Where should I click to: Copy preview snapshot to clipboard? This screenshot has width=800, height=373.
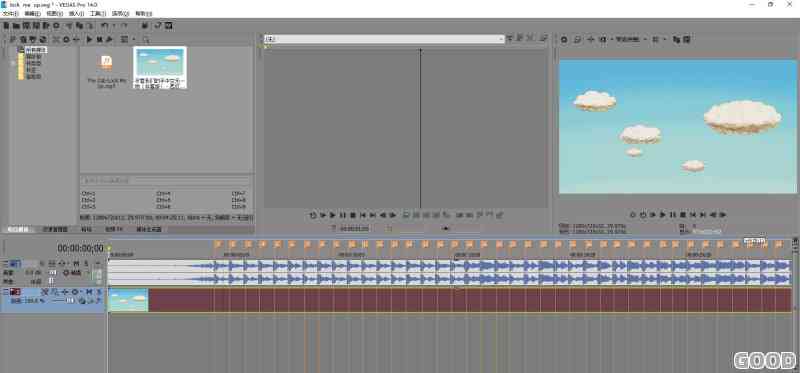(x=677, y=39)
